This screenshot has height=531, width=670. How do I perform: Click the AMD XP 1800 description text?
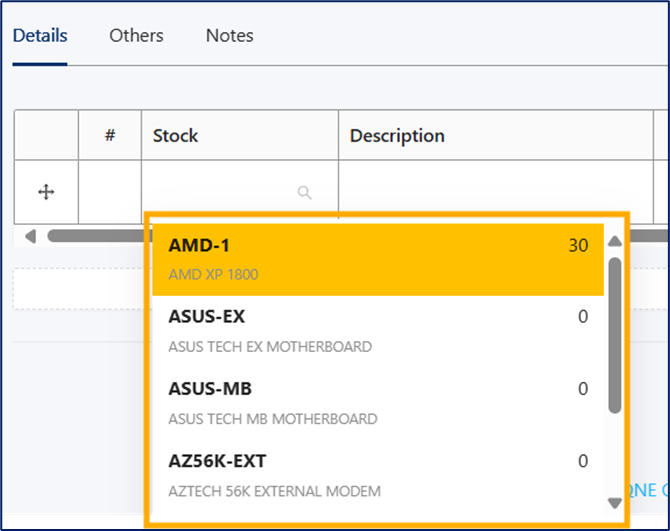tap(213, 274)
